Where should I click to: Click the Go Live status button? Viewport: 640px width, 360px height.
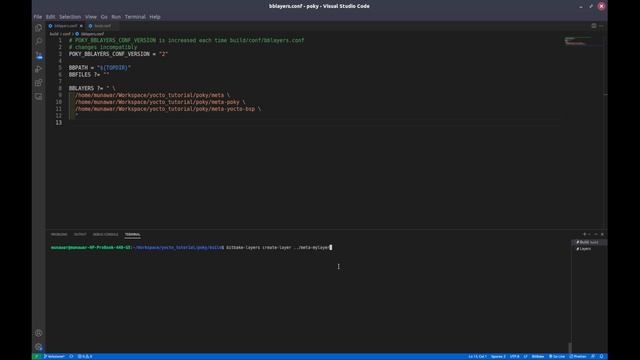point(557,356)
